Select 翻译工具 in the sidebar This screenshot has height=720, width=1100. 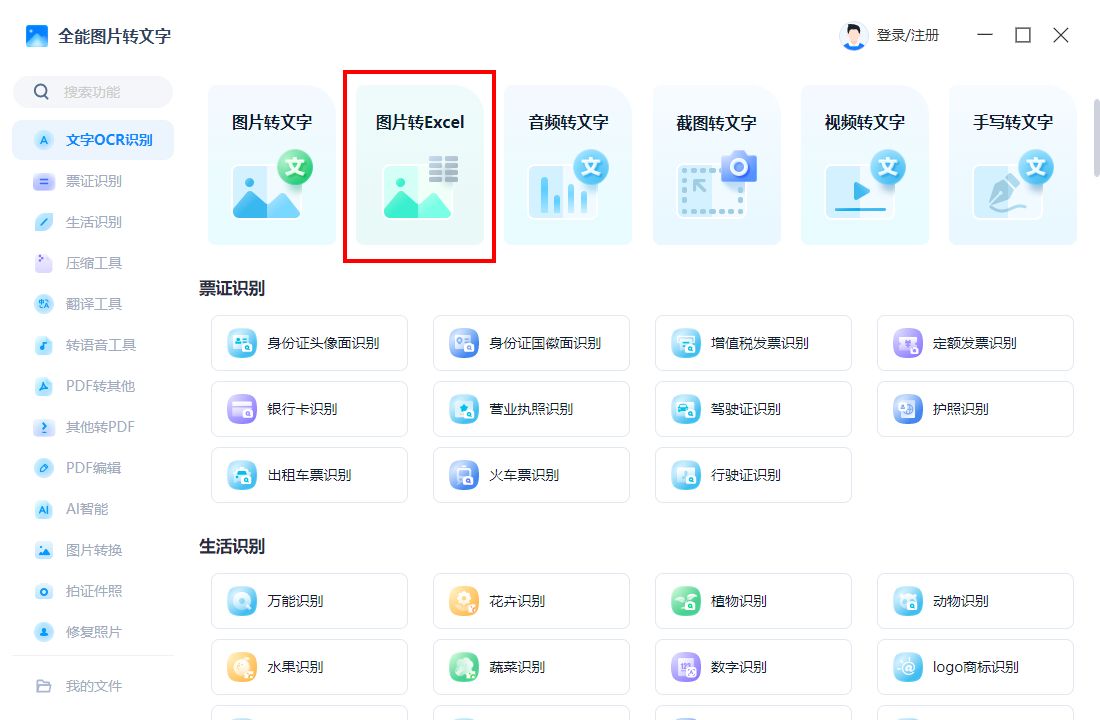coord(93,304)
